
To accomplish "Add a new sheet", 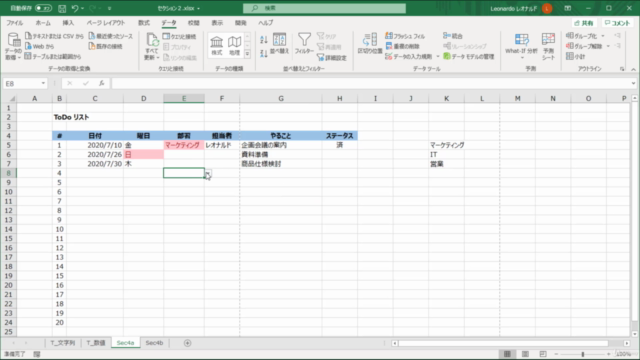I will pos(187,343).
